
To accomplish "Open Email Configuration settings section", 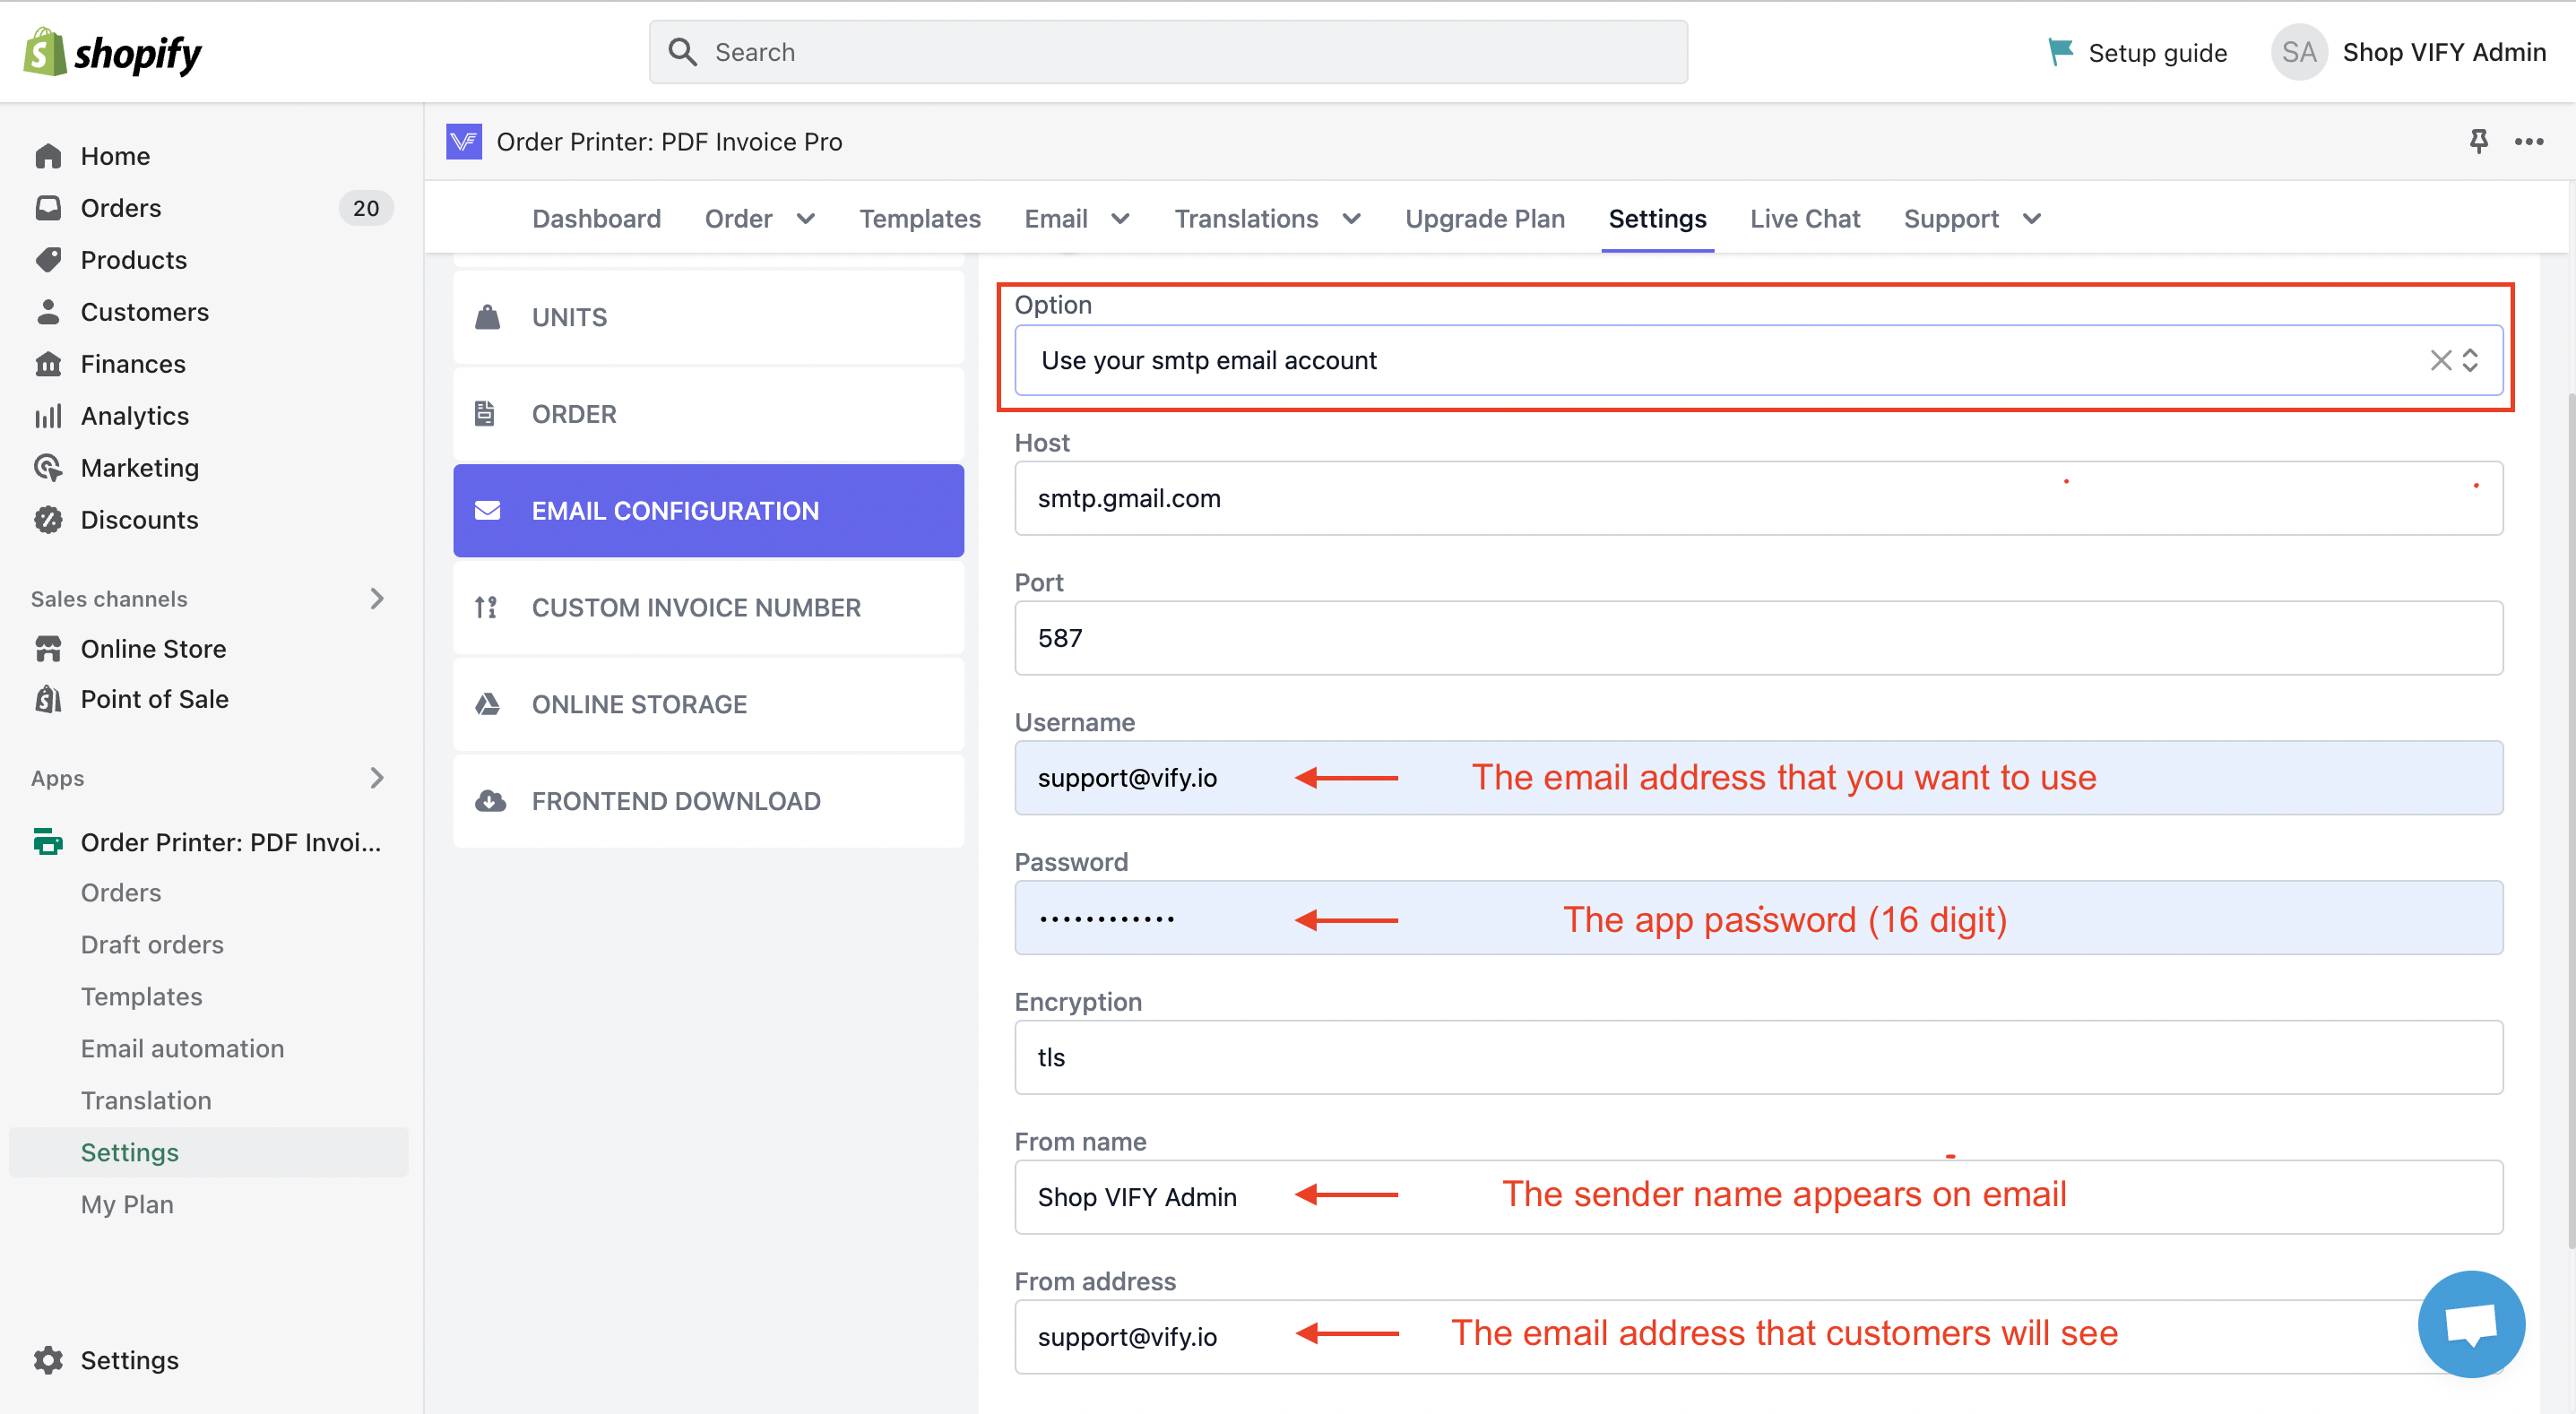I will (x=708, y=510).
